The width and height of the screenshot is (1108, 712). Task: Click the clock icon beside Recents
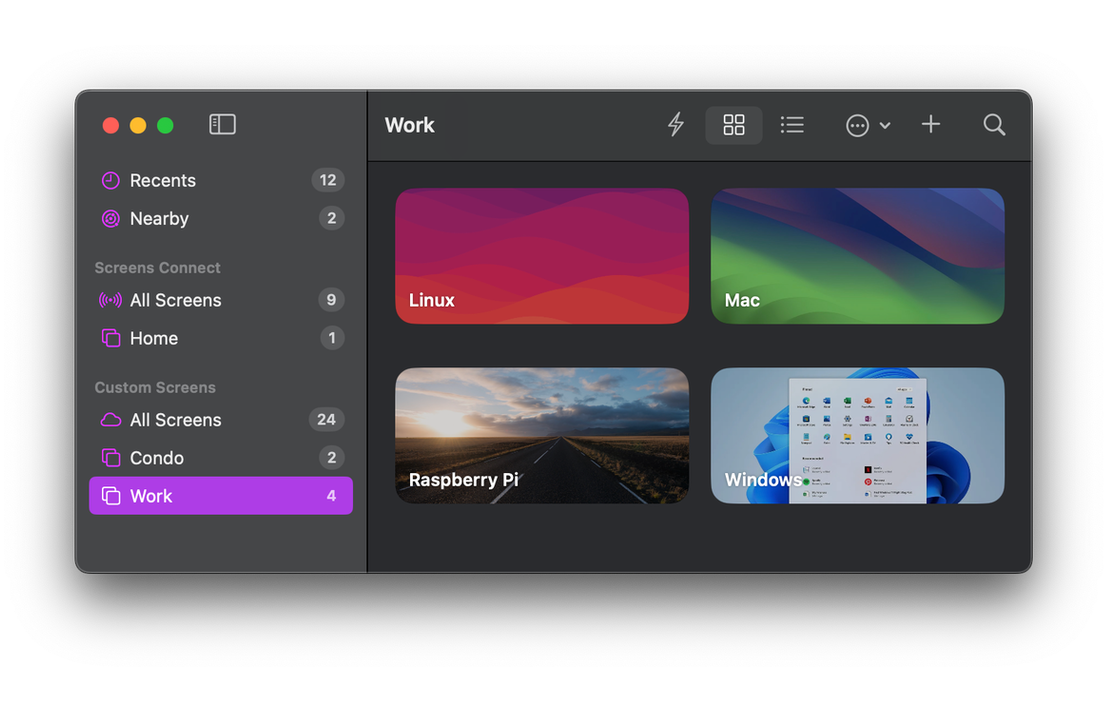[111, 180]
